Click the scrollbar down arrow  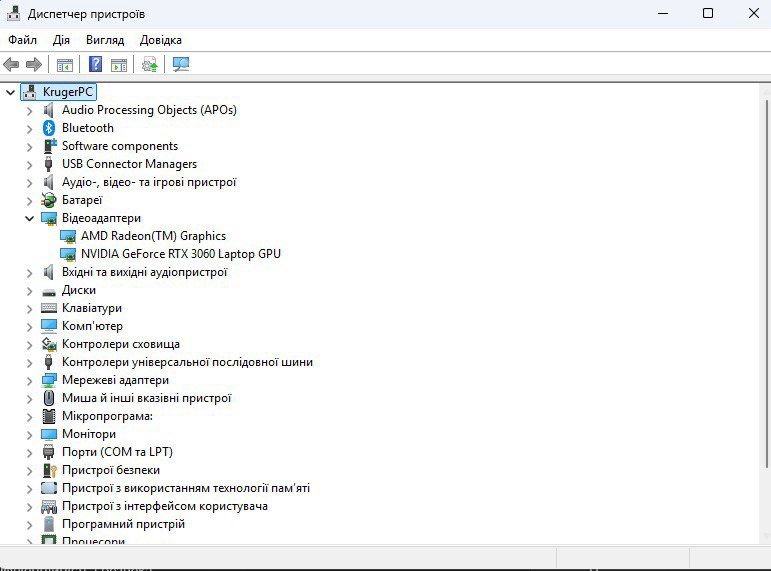point(765,535)
